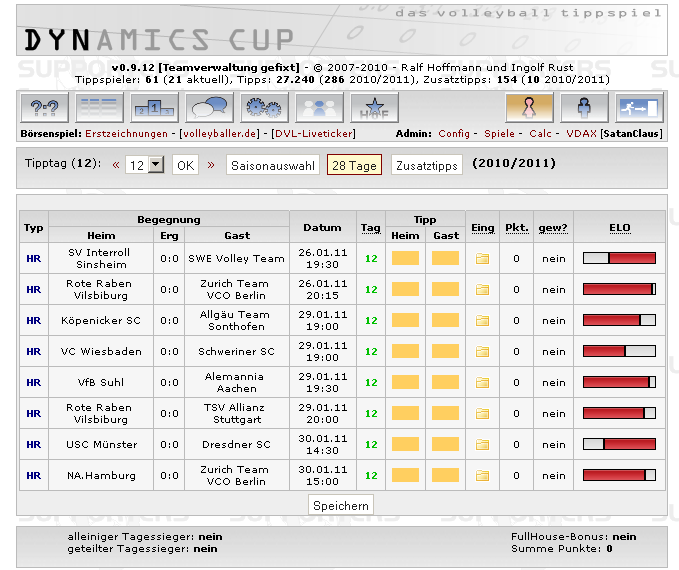Open the gears settings icon
The image size is (679, 570).
[x=265, y=107]
